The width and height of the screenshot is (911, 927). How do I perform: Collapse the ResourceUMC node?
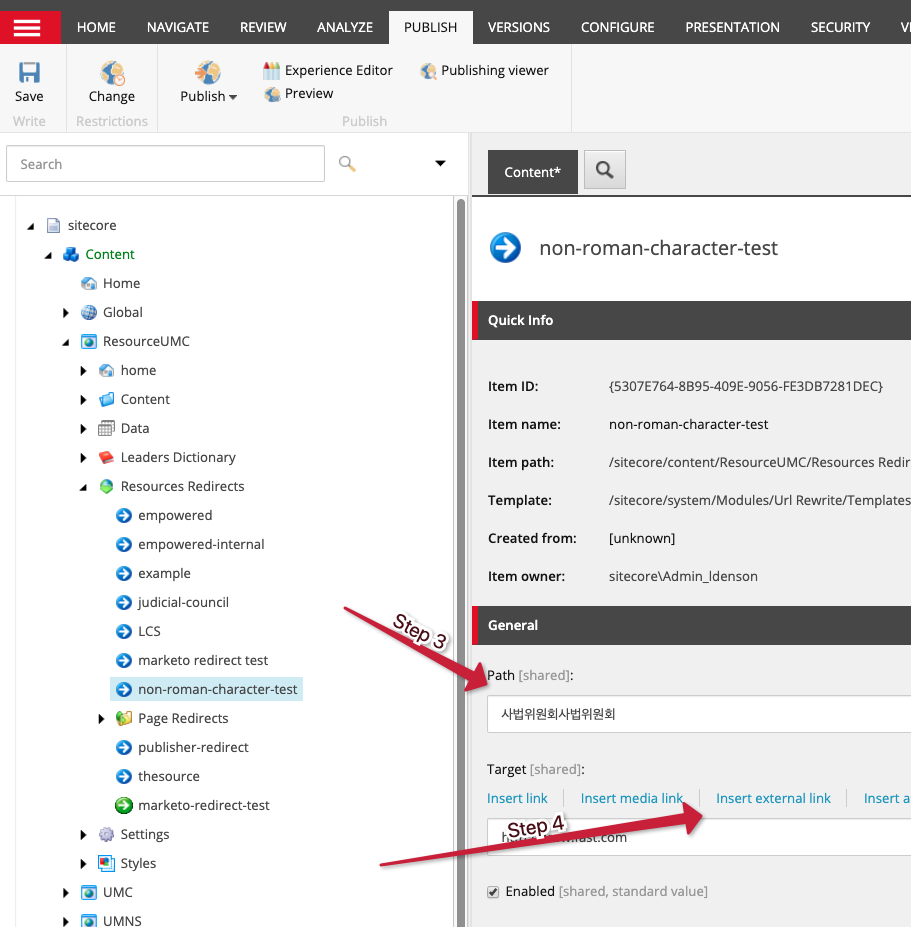[x=66, y=342]
